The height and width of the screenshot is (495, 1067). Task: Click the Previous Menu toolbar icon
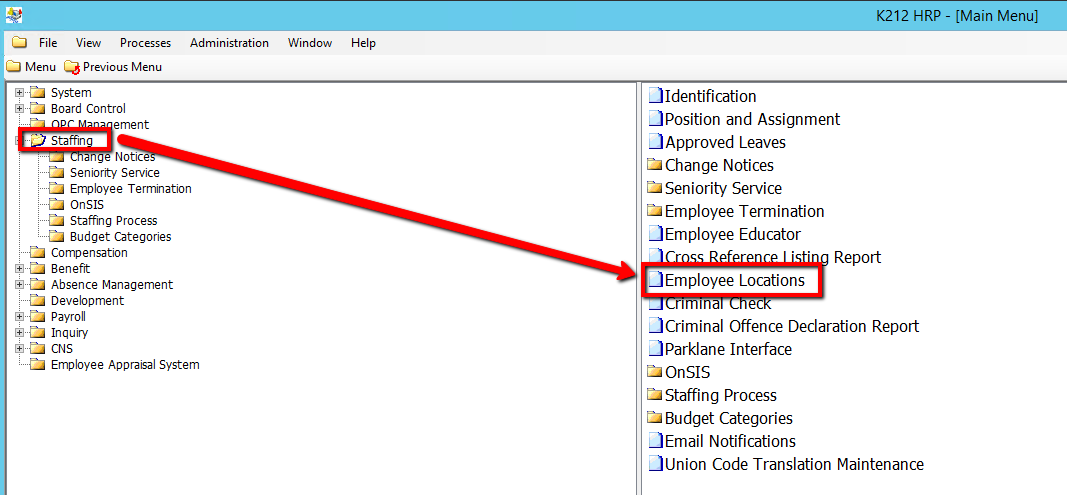71,67
